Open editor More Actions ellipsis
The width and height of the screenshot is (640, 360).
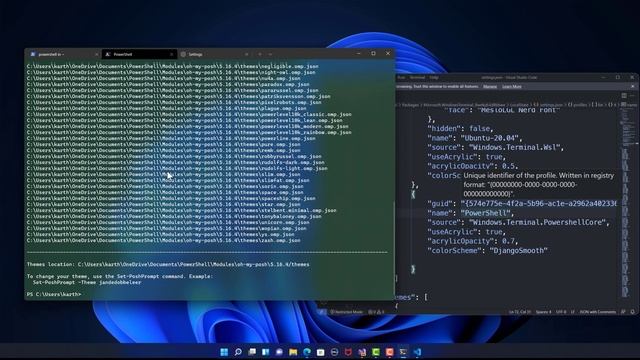pyautogui.click(x=632, y=96)
